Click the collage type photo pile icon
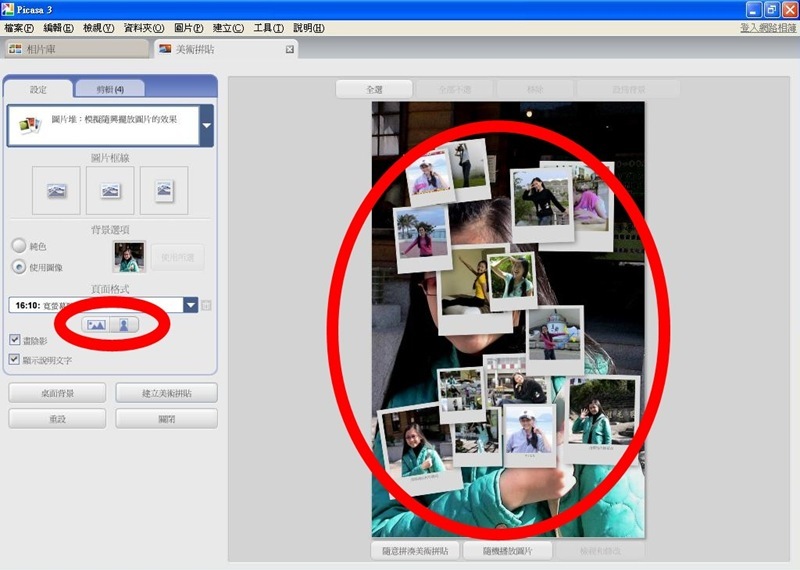800x570 pixels. click(x=29, y=125)
